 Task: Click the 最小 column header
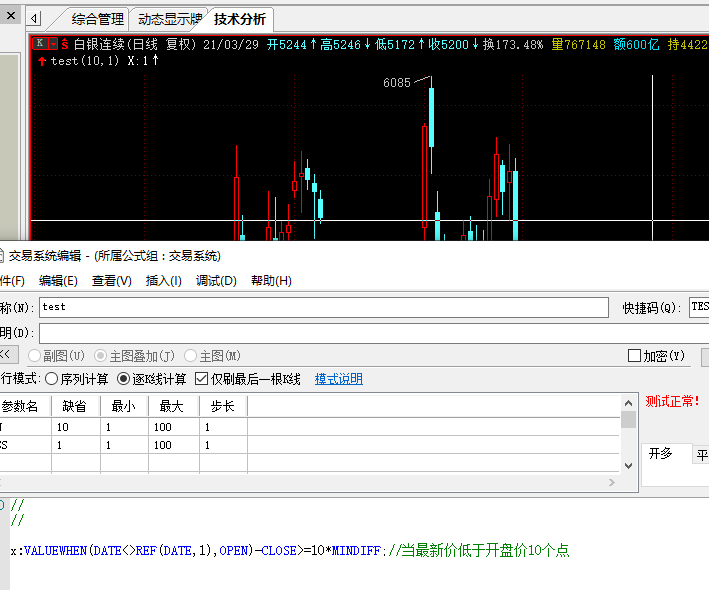(x=124, y=406)
